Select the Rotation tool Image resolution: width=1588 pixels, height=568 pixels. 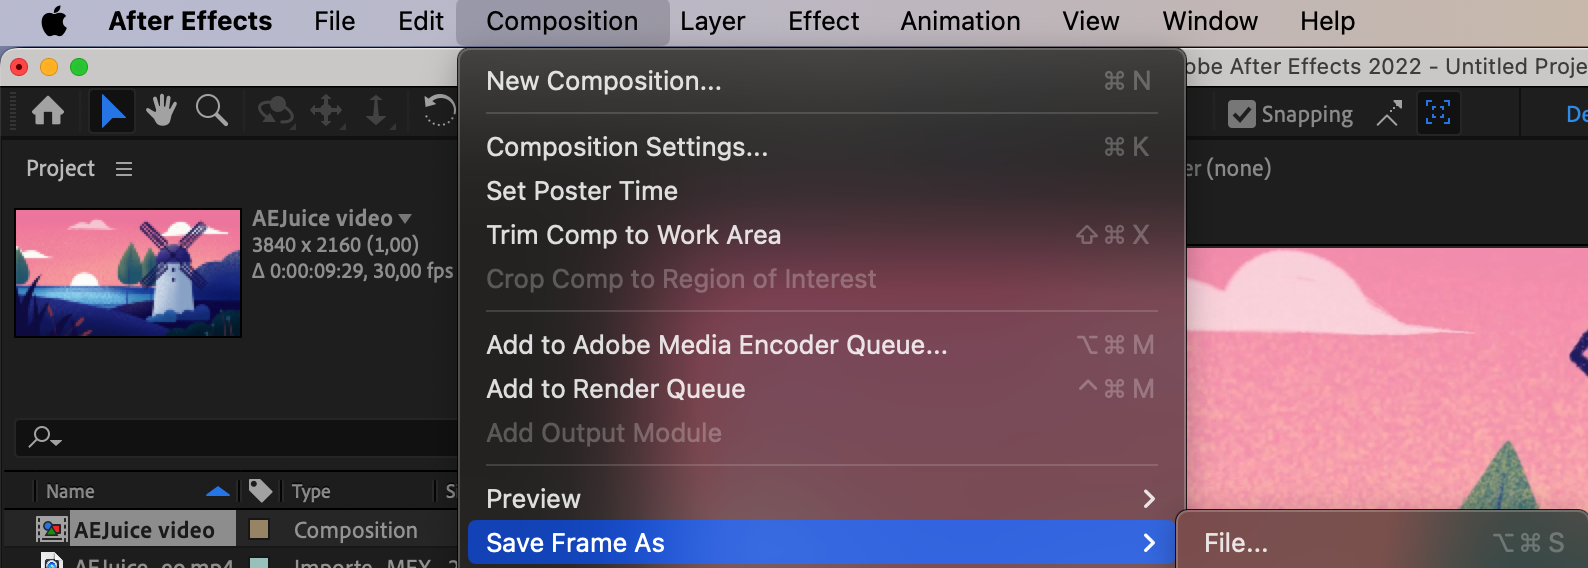coord(438,111)
